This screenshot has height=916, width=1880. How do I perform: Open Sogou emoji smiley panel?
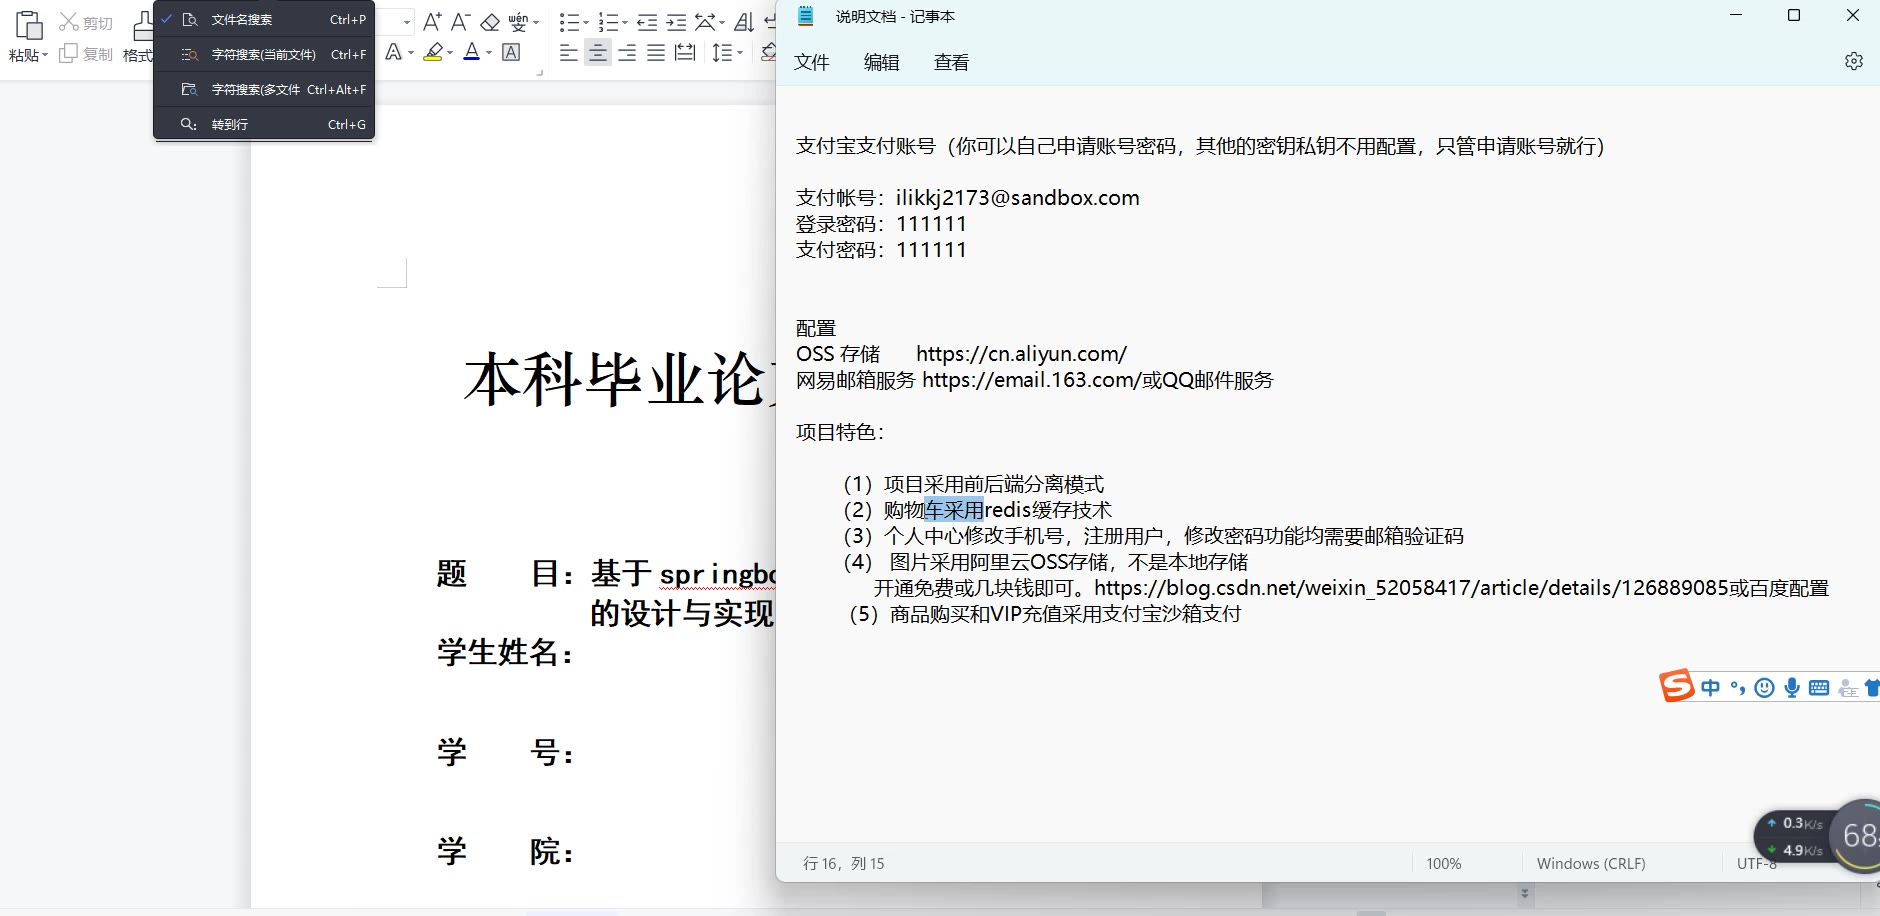(1765, 687)
